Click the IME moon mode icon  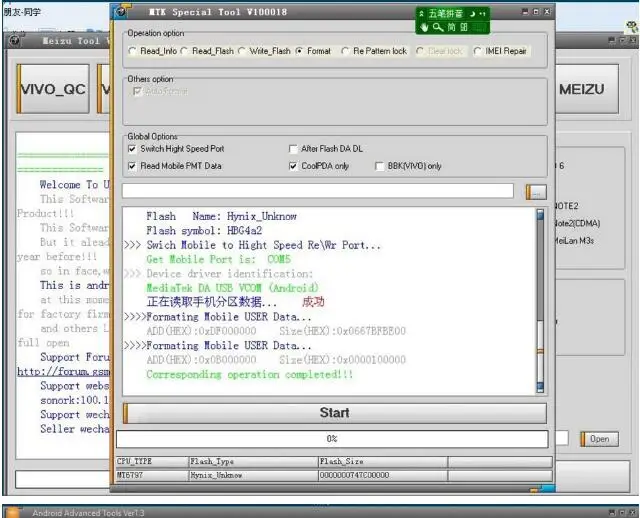472,13
